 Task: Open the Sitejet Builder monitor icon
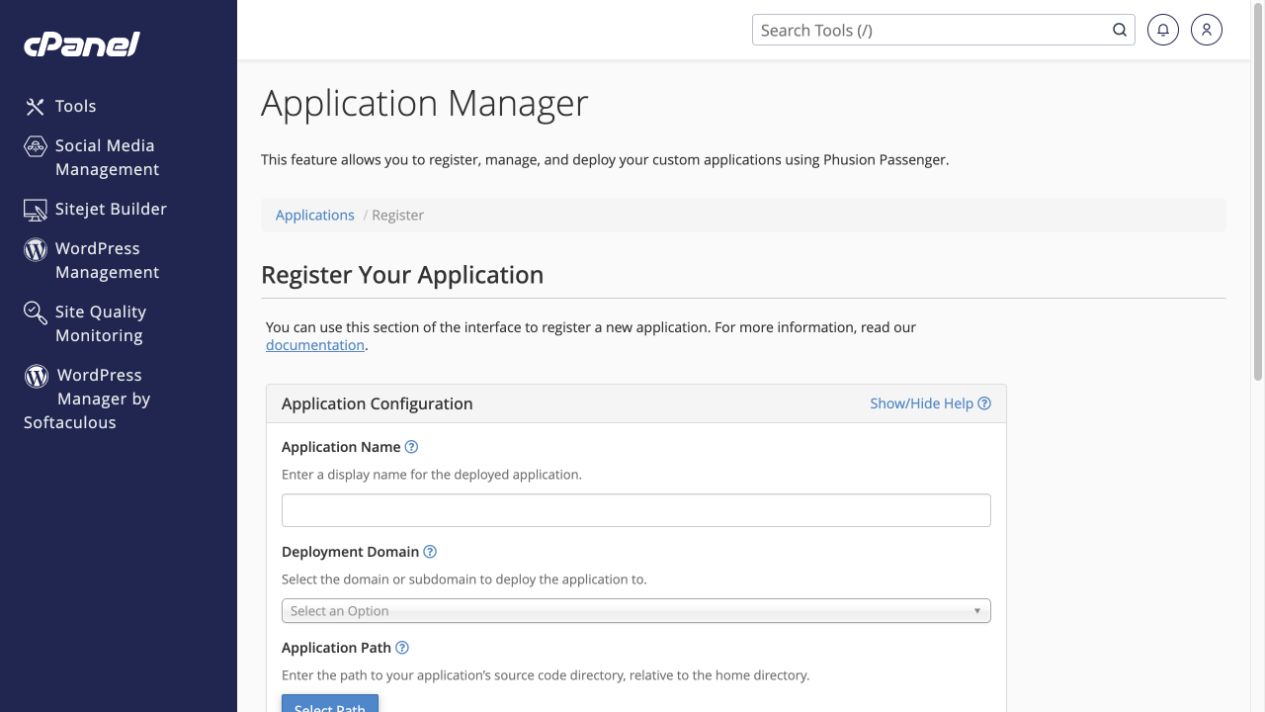tap(35, 210)
